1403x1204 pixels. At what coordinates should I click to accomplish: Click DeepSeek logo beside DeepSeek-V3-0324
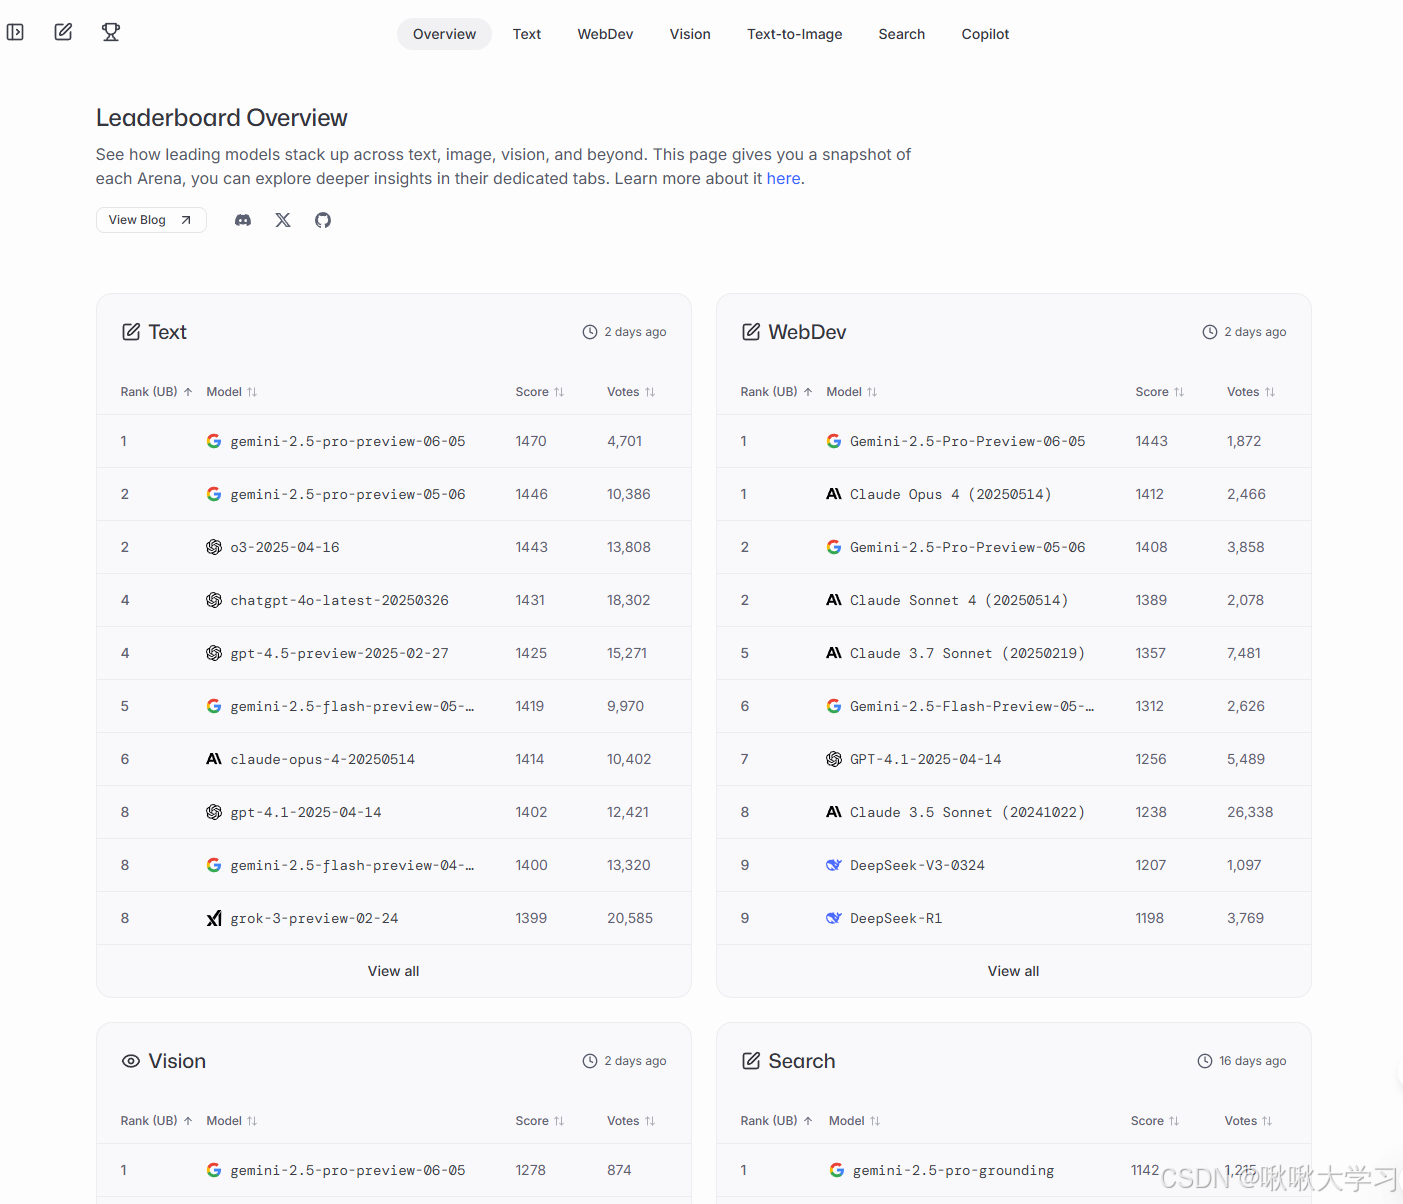tap(834, 865)
